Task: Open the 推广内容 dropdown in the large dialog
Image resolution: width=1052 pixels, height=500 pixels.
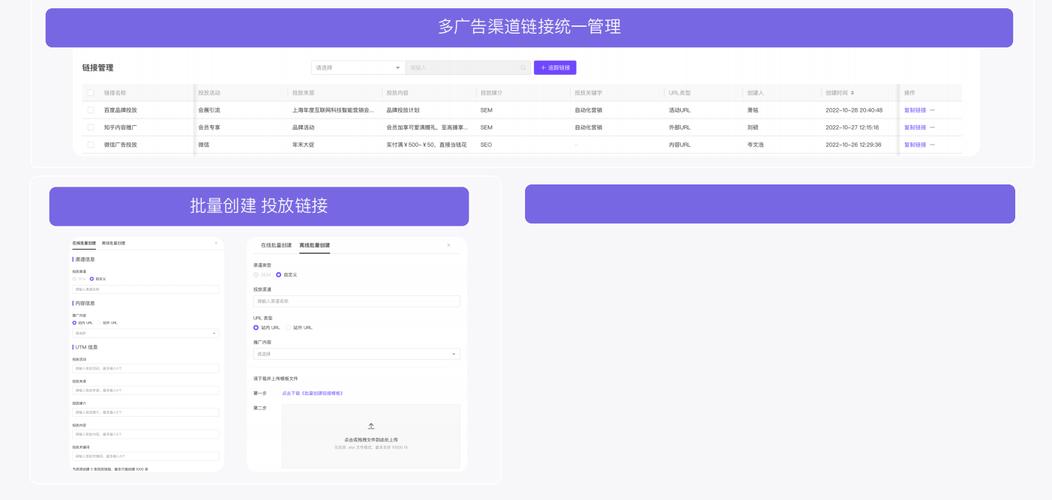Action: pyautogui.click(x=356, y=354)
